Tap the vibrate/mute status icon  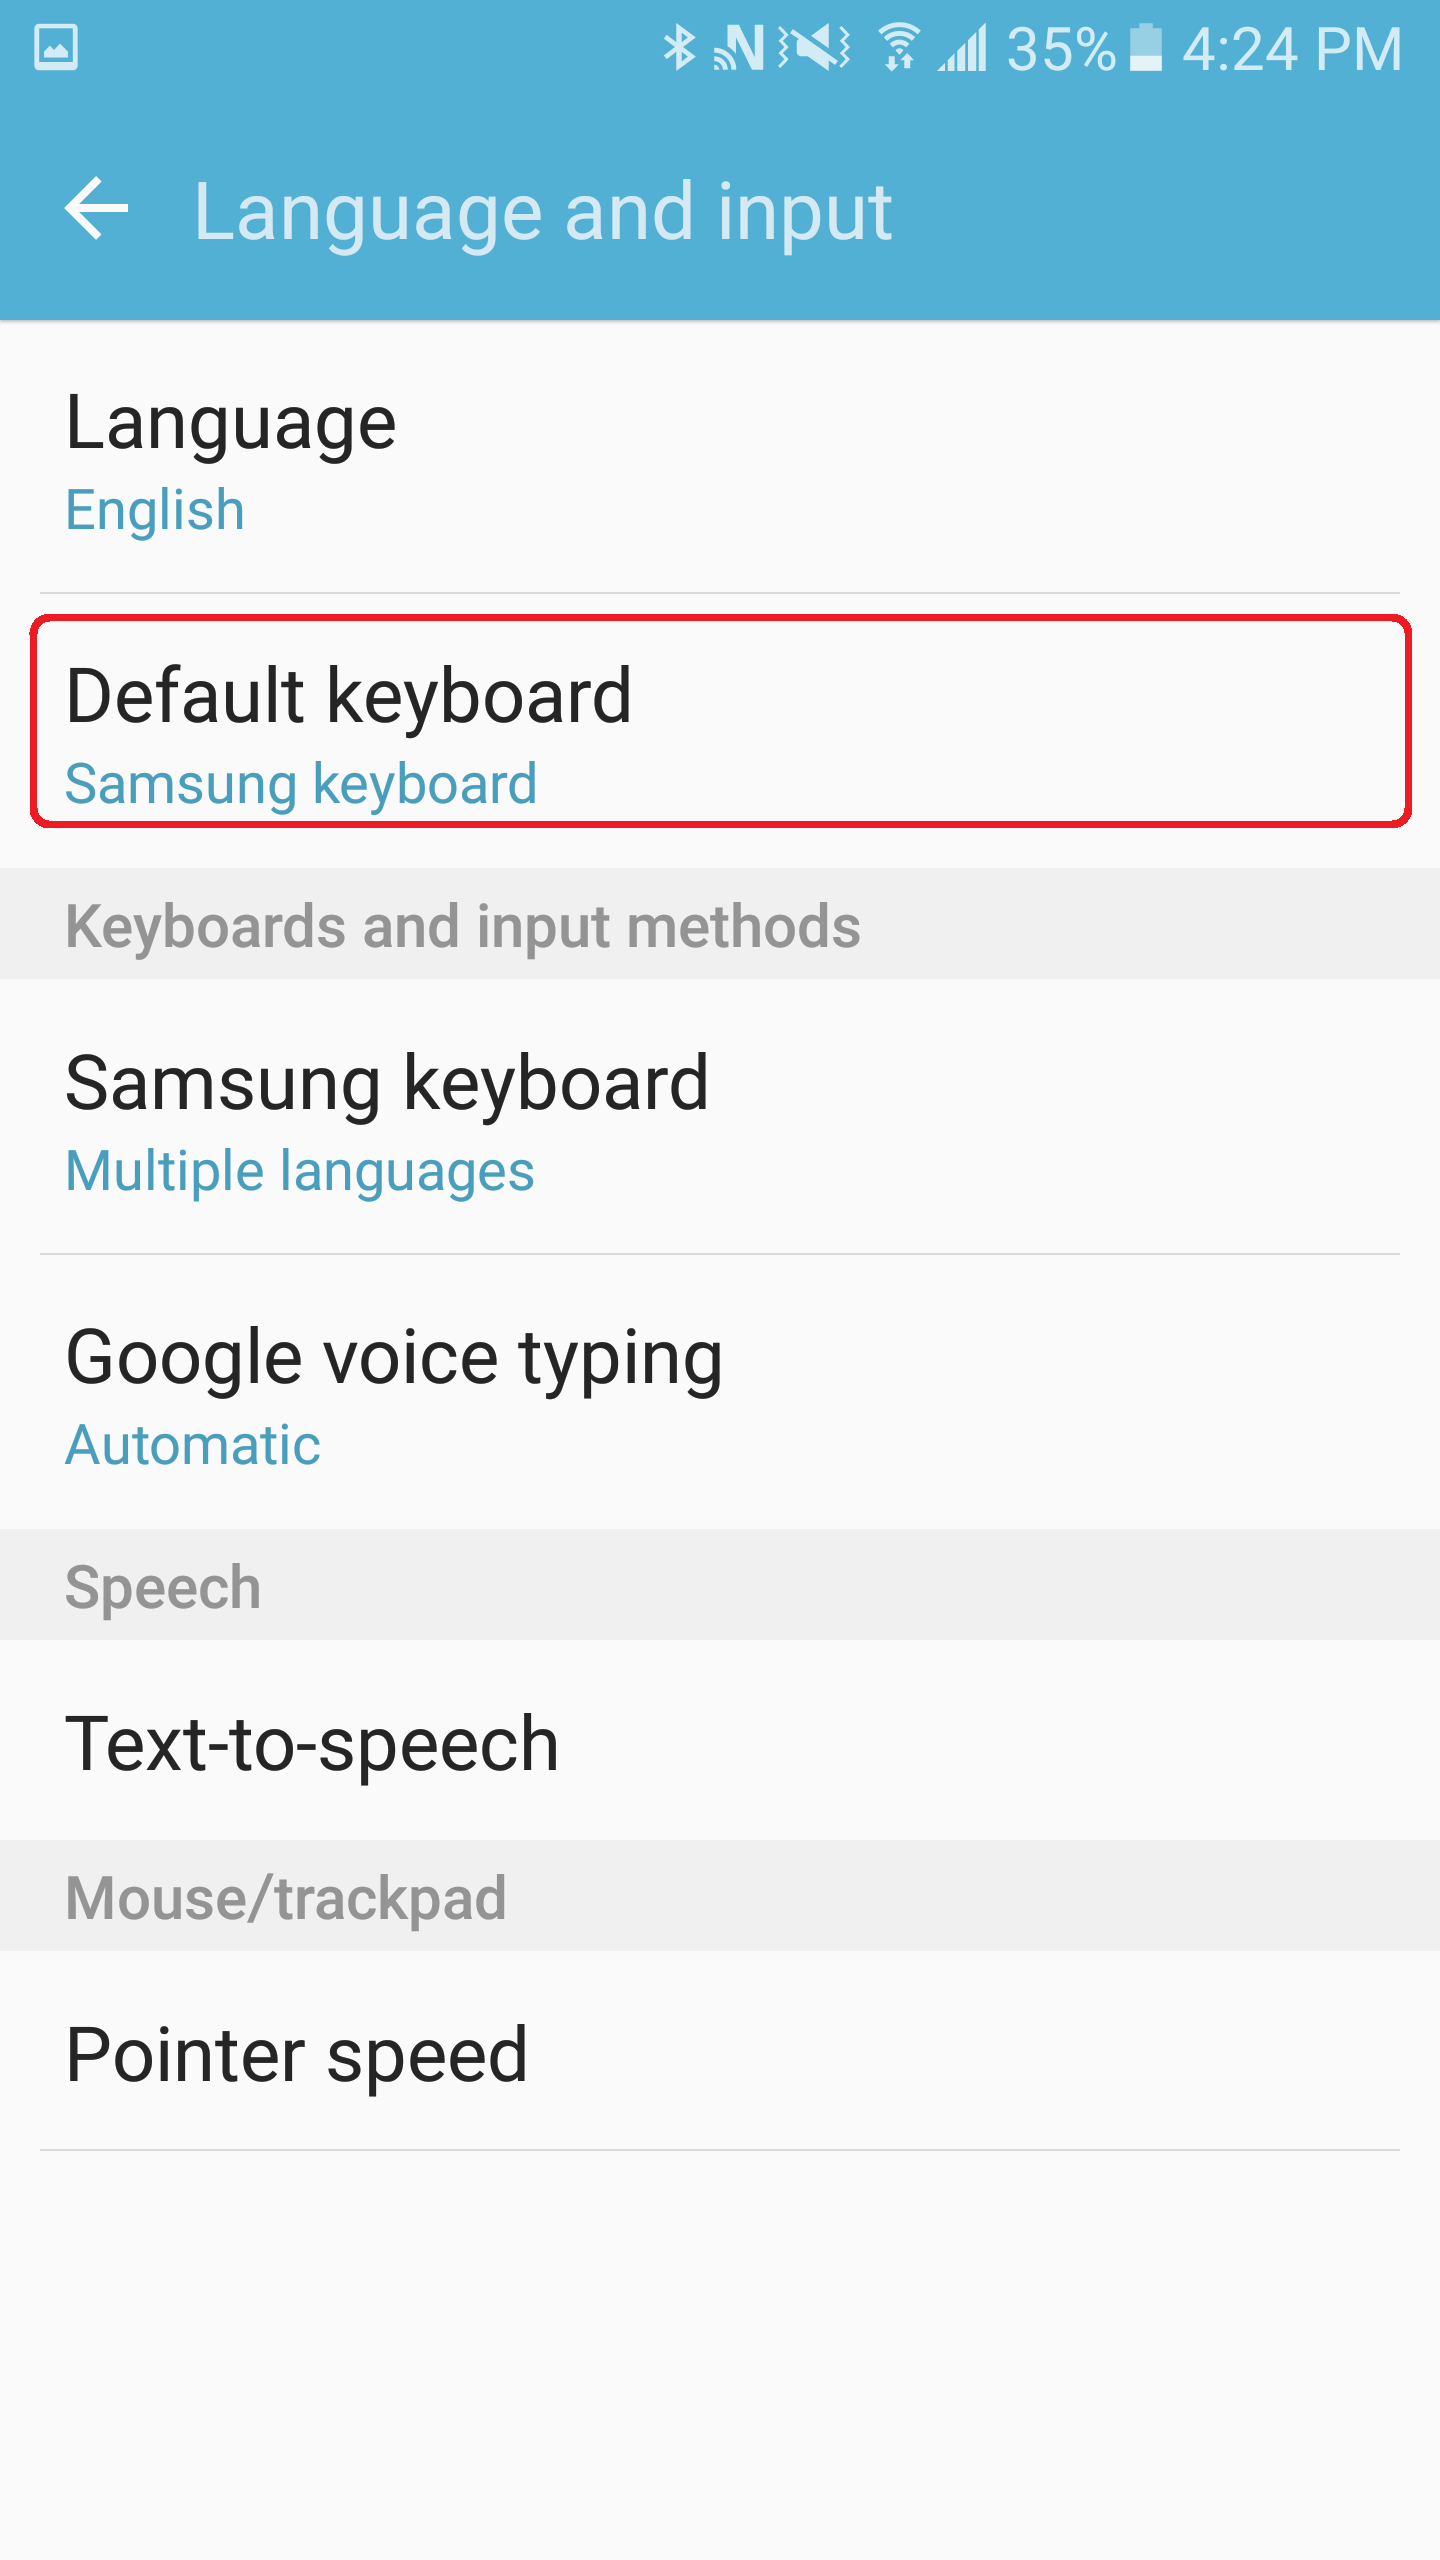point(815,47)
